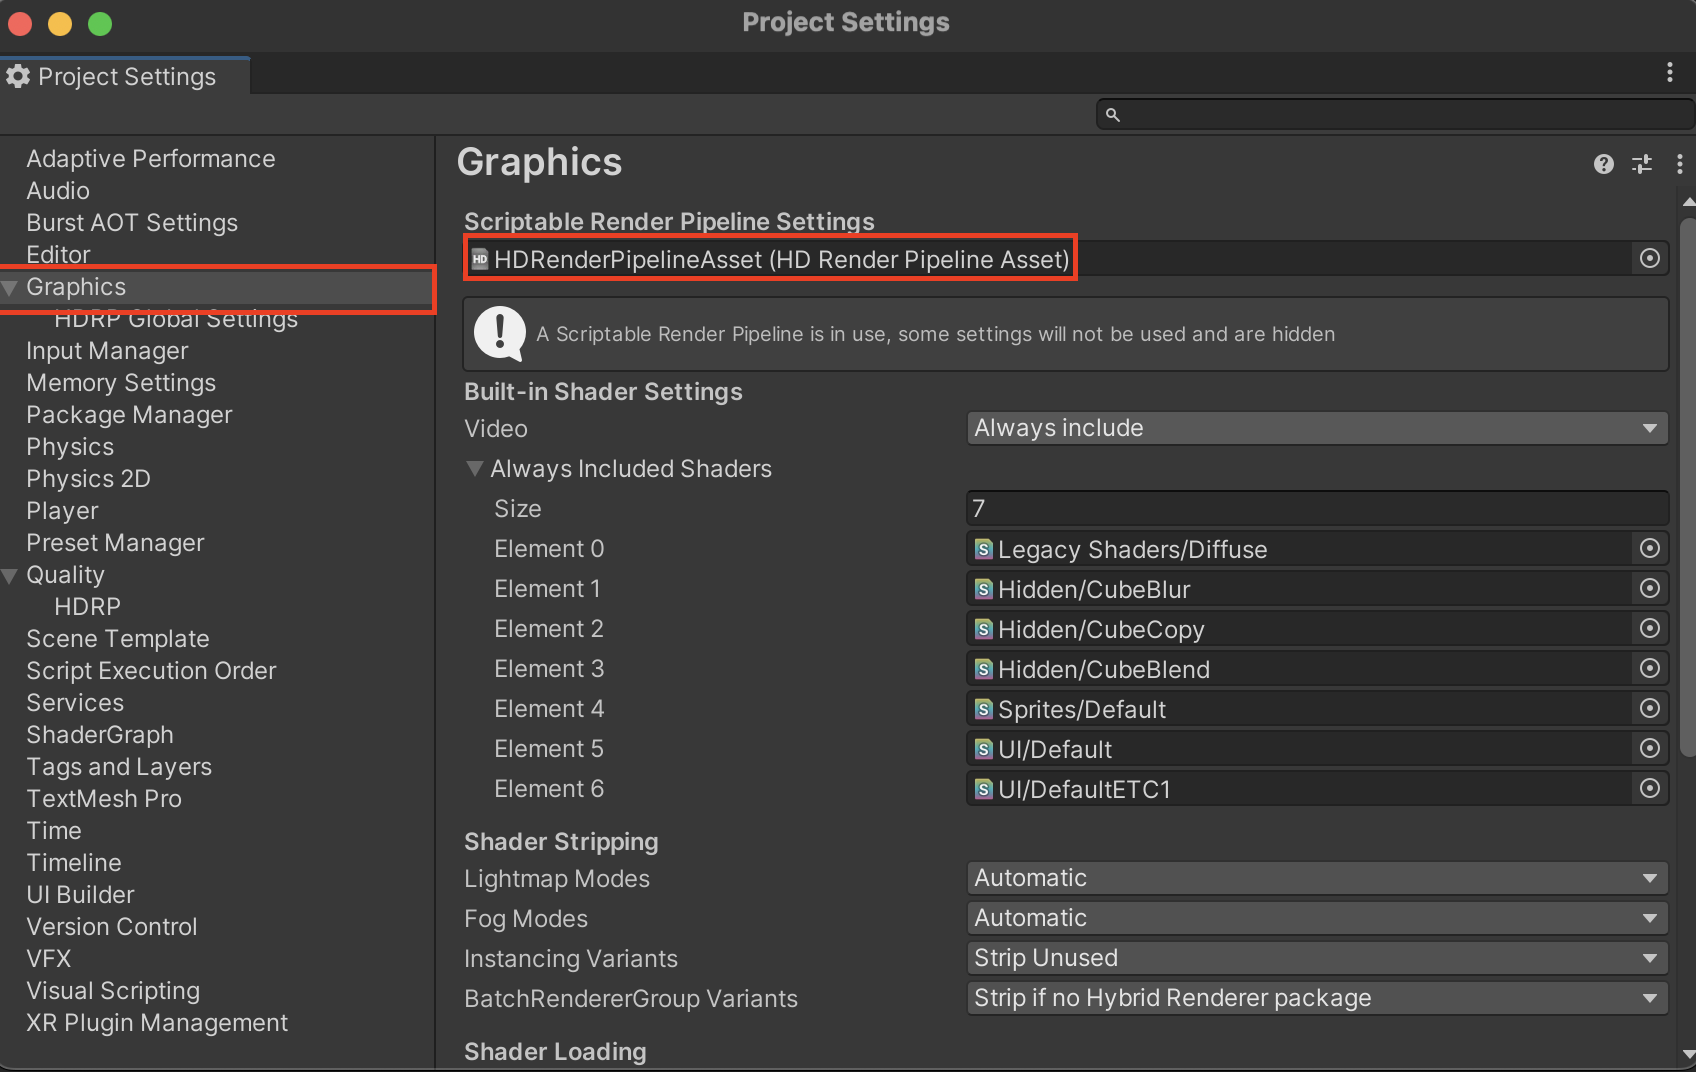Open object picker for UI/DefaultETC1 element
Viewport: 1696px width, 1072px height.
pyautogui.click(x=1650, y=789)
